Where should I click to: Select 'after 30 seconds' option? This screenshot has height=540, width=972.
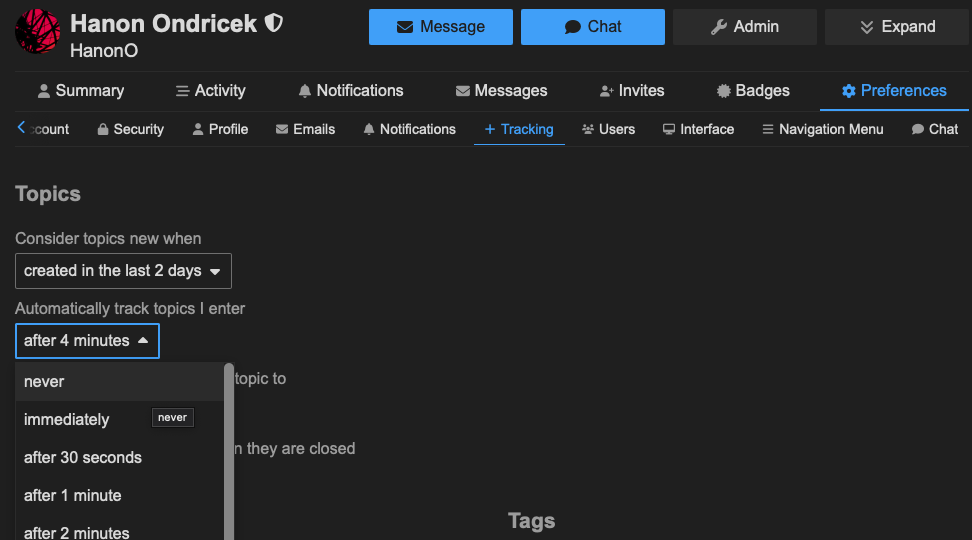[83, 458]
